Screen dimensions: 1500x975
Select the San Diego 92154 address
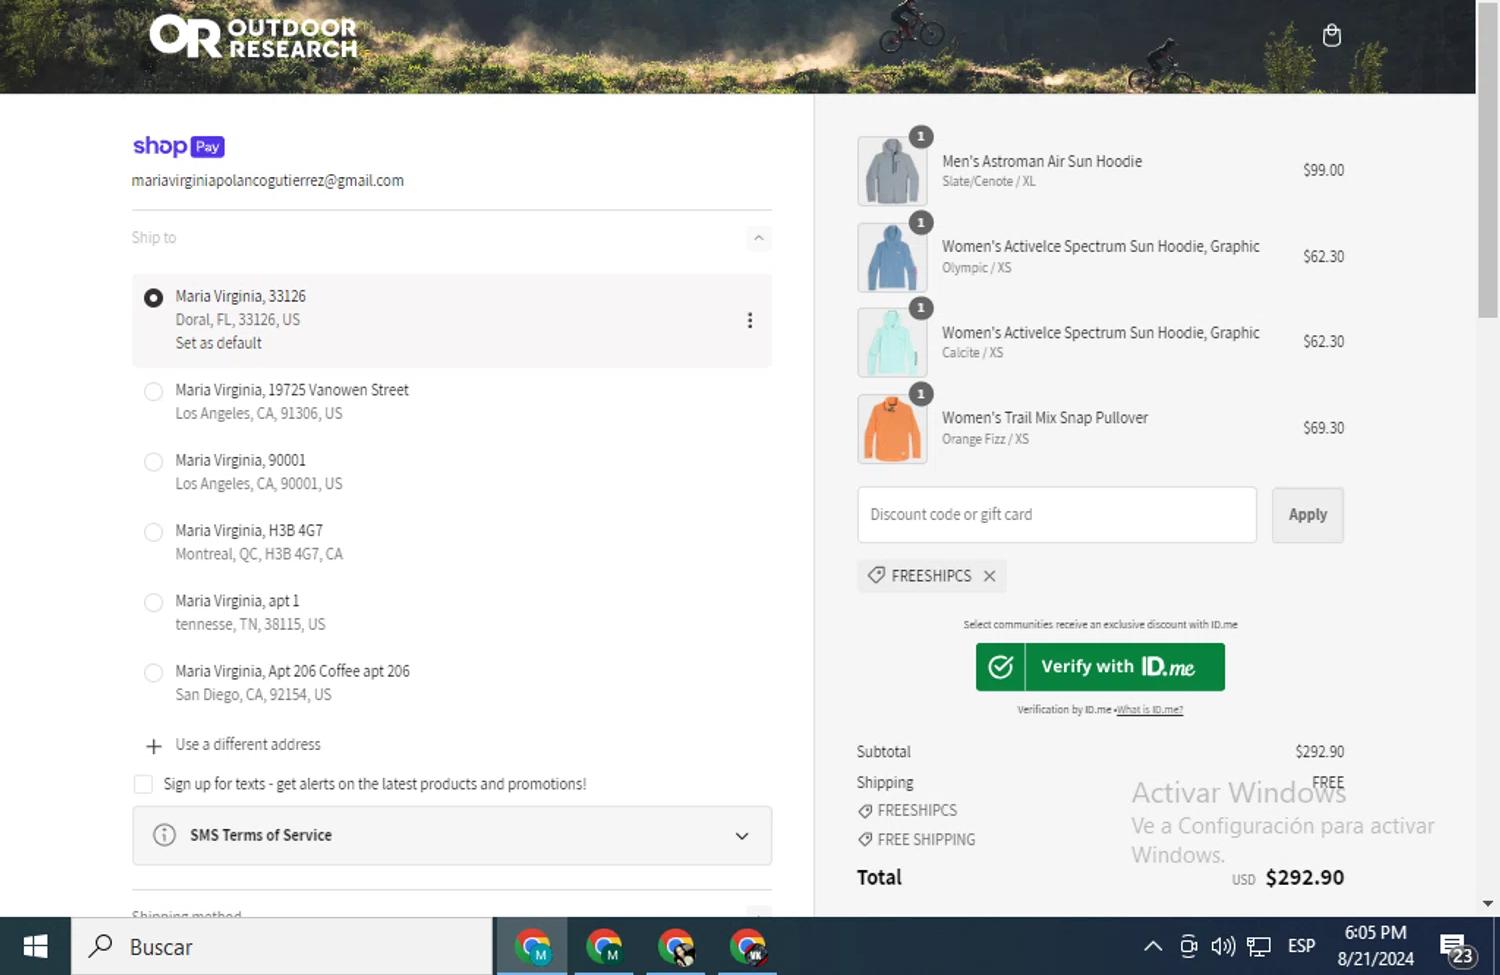pyautogui.click(x=153, y=673)
